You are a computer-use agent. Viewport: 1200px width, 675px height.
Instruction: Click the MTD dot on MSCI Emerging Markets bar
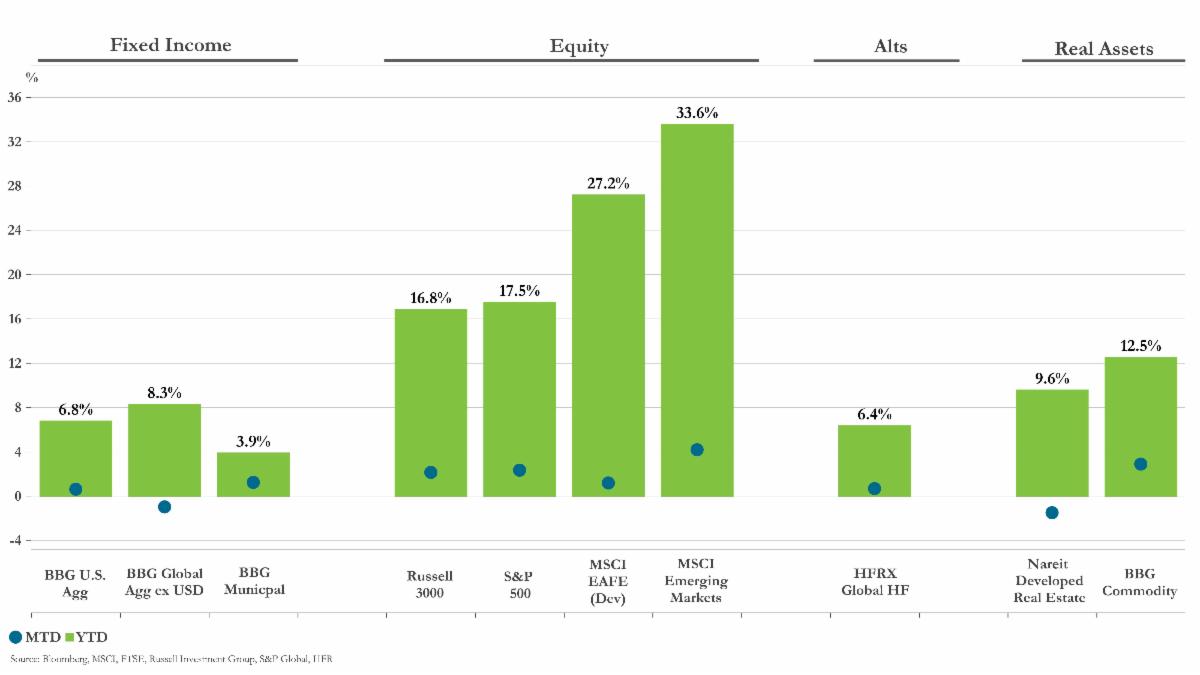pyautogui.click(x=697, y=450)
